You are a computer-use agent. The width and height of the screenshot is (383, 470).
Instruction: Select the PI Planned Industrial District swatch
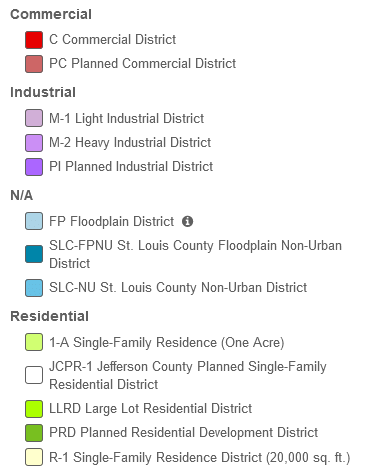[x=34, y=167]
